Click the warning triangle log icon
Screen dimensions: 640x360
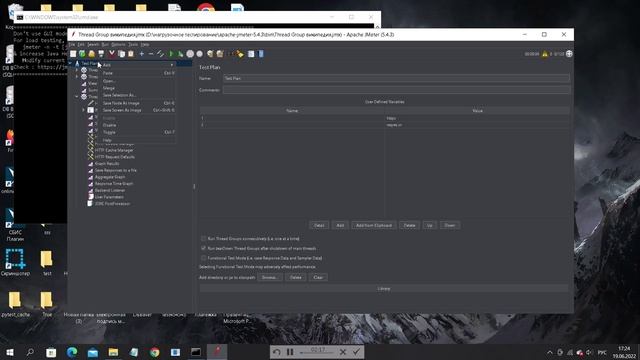pos(544,54)
